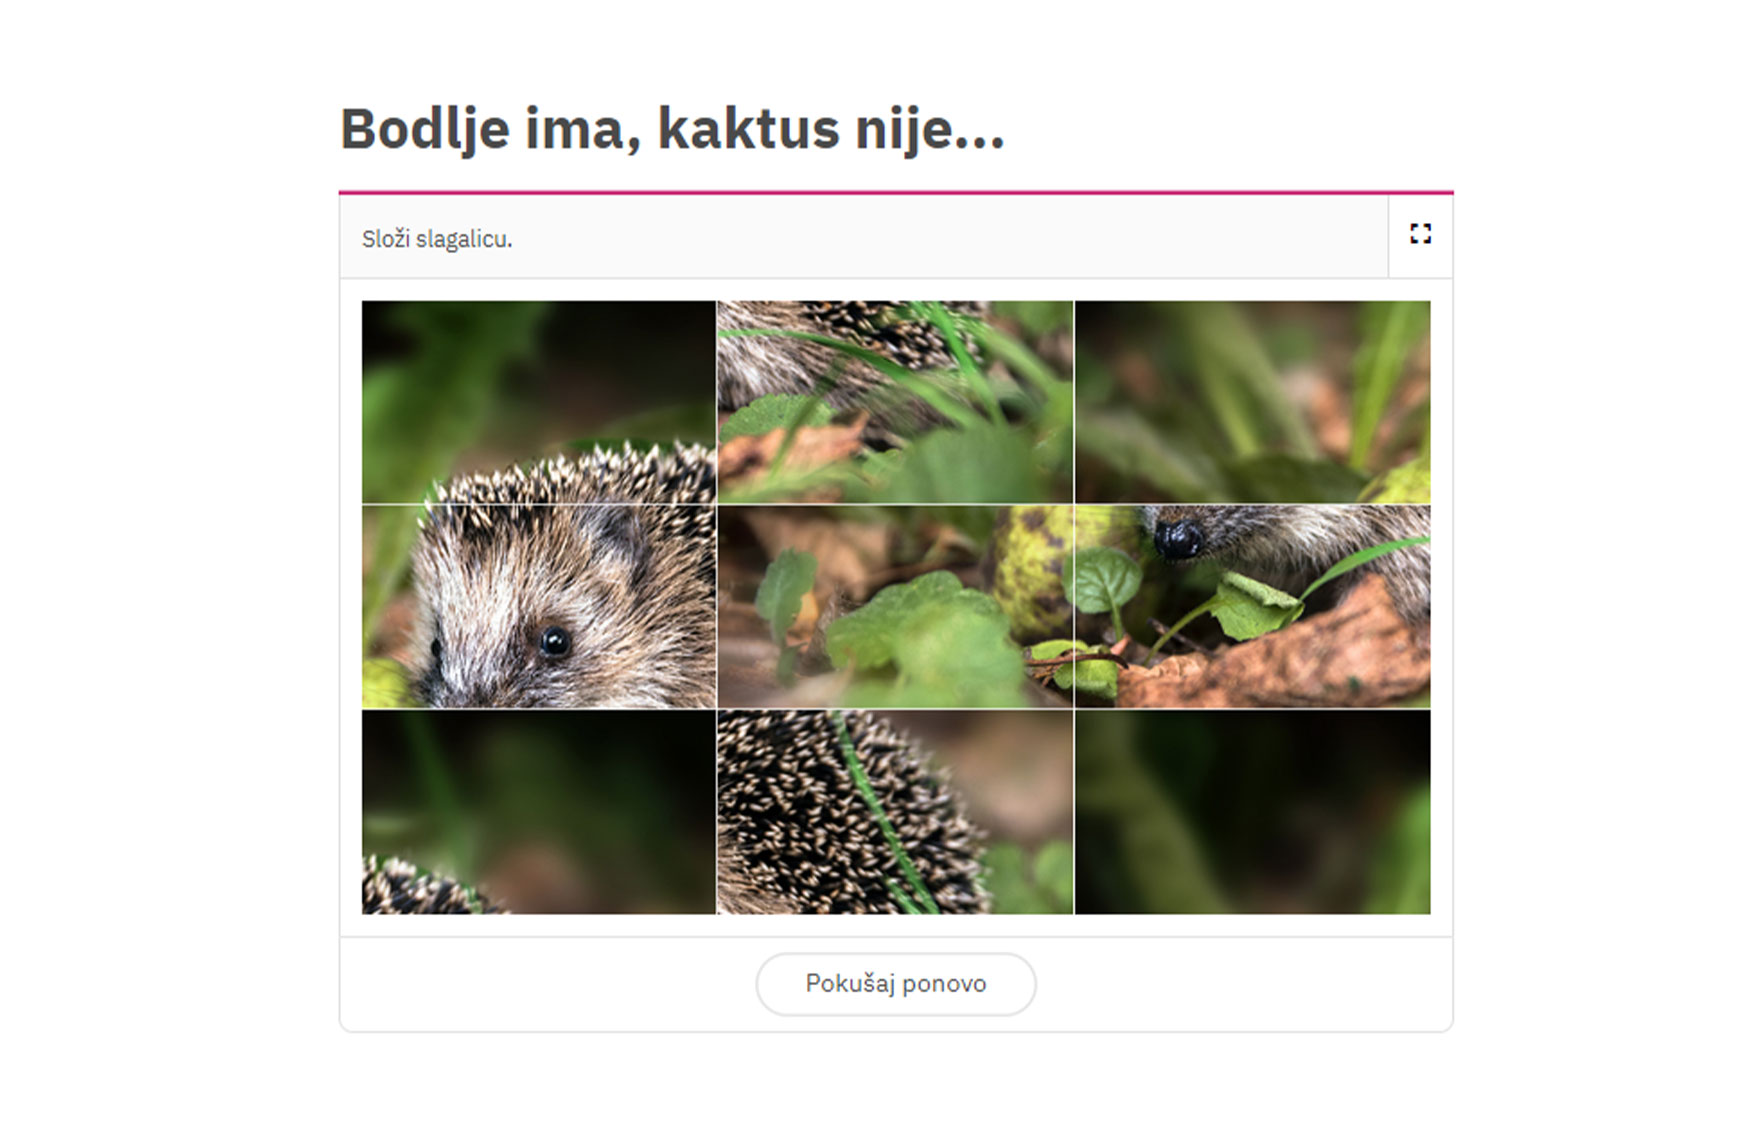Pick the bottom-left dark piece with spines corner
Image resolution: width=1747 pixels, height=1148 pixels.
click(x=539, y=812)
